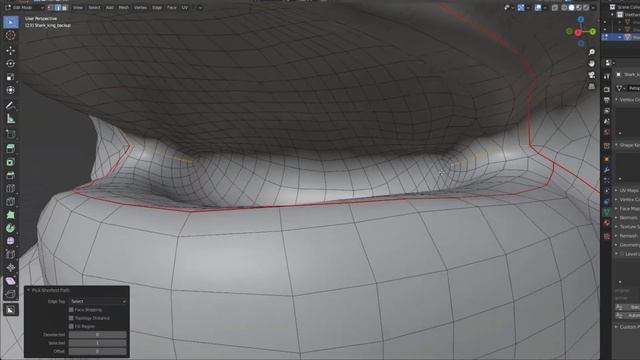640x360 pixels.
Task: Switch to material preview shading
Action: click(579, 7)
